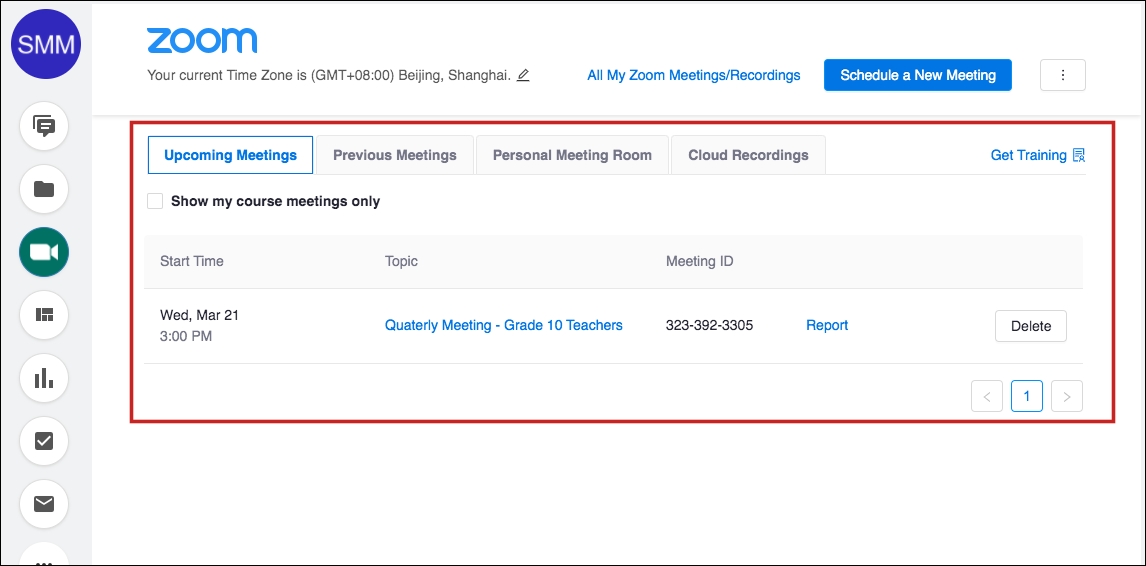Enable Show my course meetings only
Viewport: 1146px width, 566px height.
[x=155, y=201]
